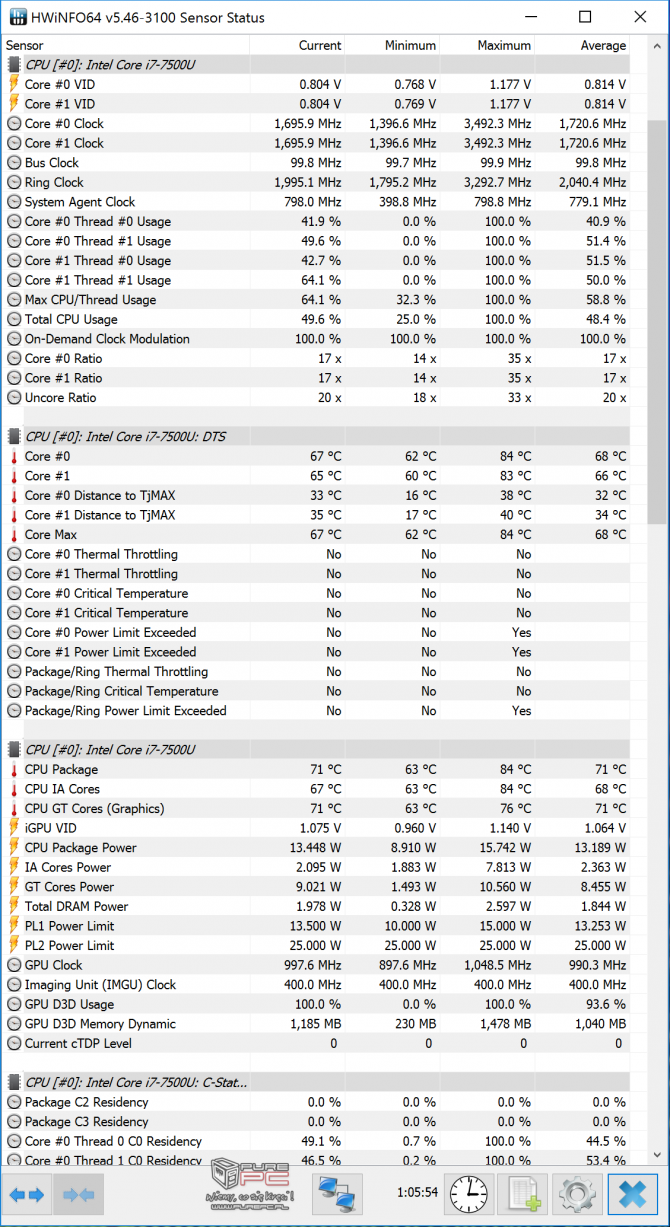
Task: Click the icon beside Total CPU Usage
Action: click(14, 319)
